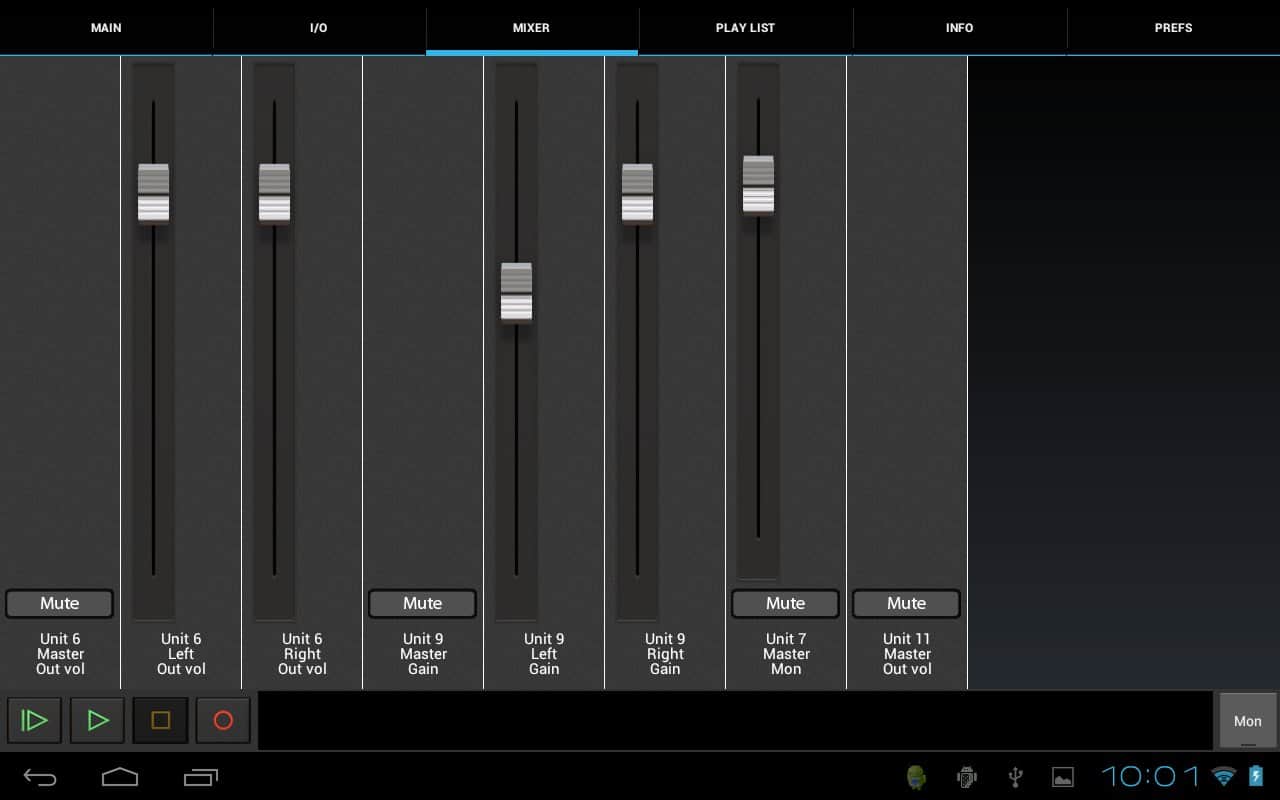Mute Unit 6 Master Out vol
This screenshot has height=800, width=1280.
59,603
